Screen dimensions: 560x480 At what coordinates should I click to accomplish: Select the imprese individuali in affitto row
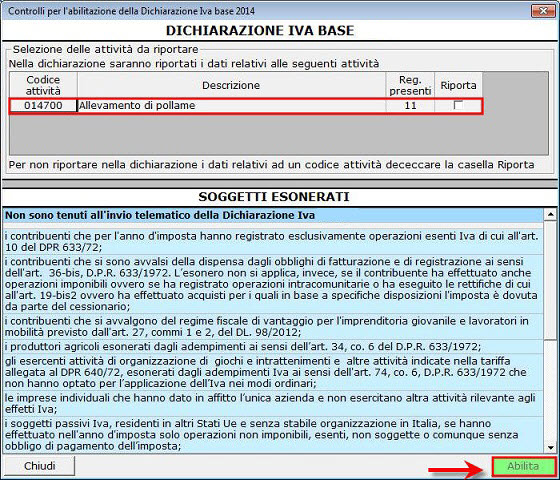coord(273,403)
